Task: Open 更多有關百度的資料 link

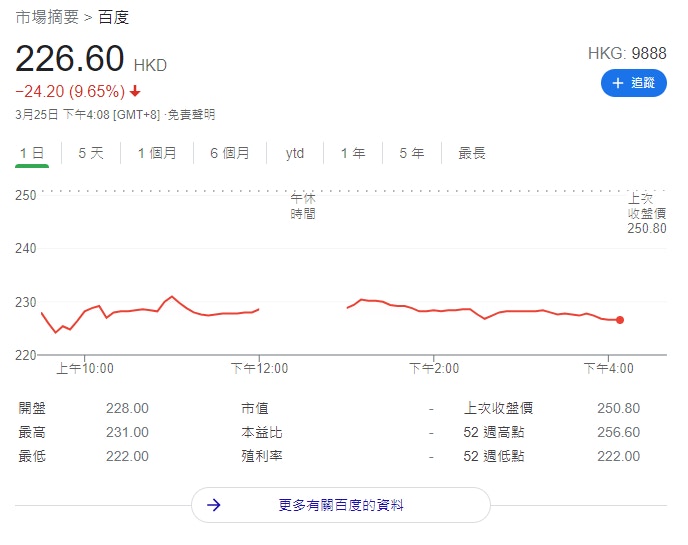Action: pyautogui.click(x=341, y=505)
